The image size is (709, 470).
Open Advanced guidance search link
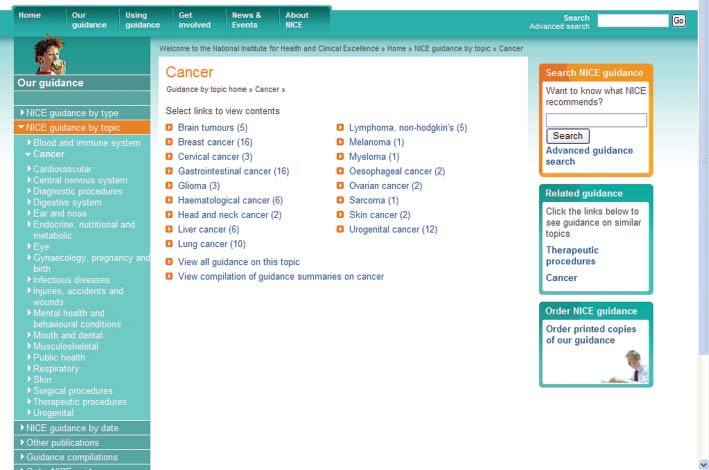589,156
